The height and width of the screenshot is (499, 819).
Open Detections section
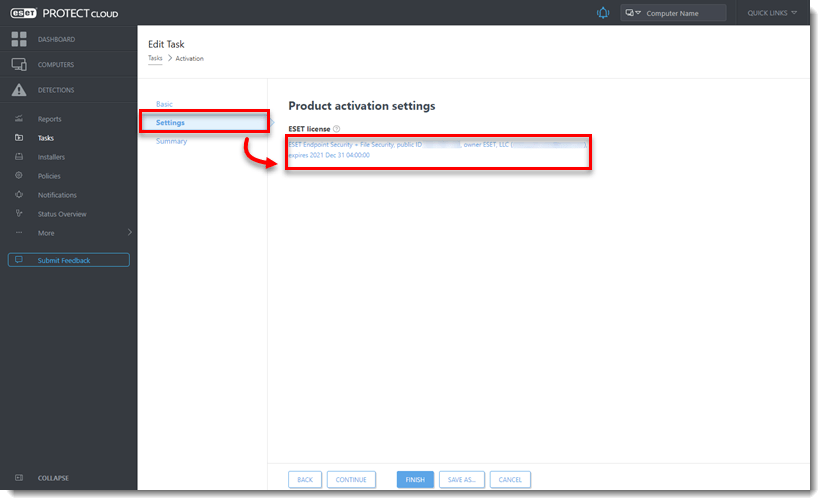68,90
